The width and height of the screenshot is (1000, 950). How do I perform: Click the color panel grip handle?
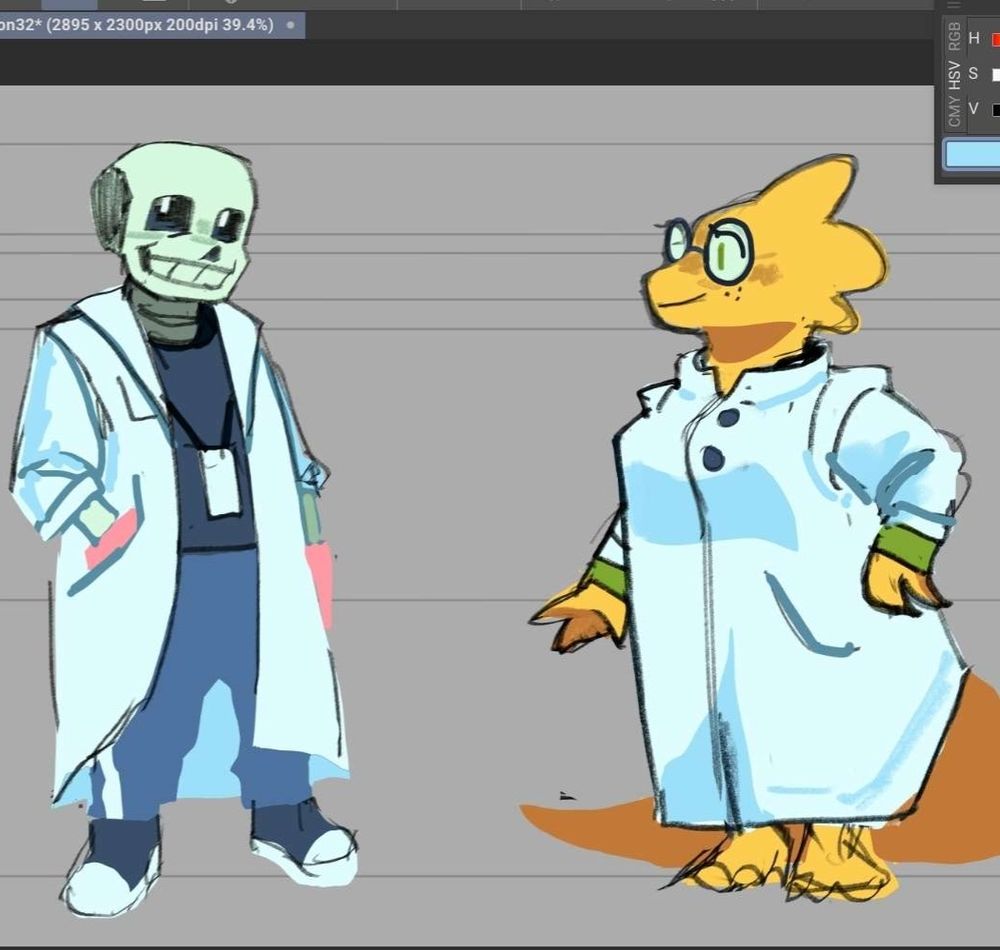[954, 4]
